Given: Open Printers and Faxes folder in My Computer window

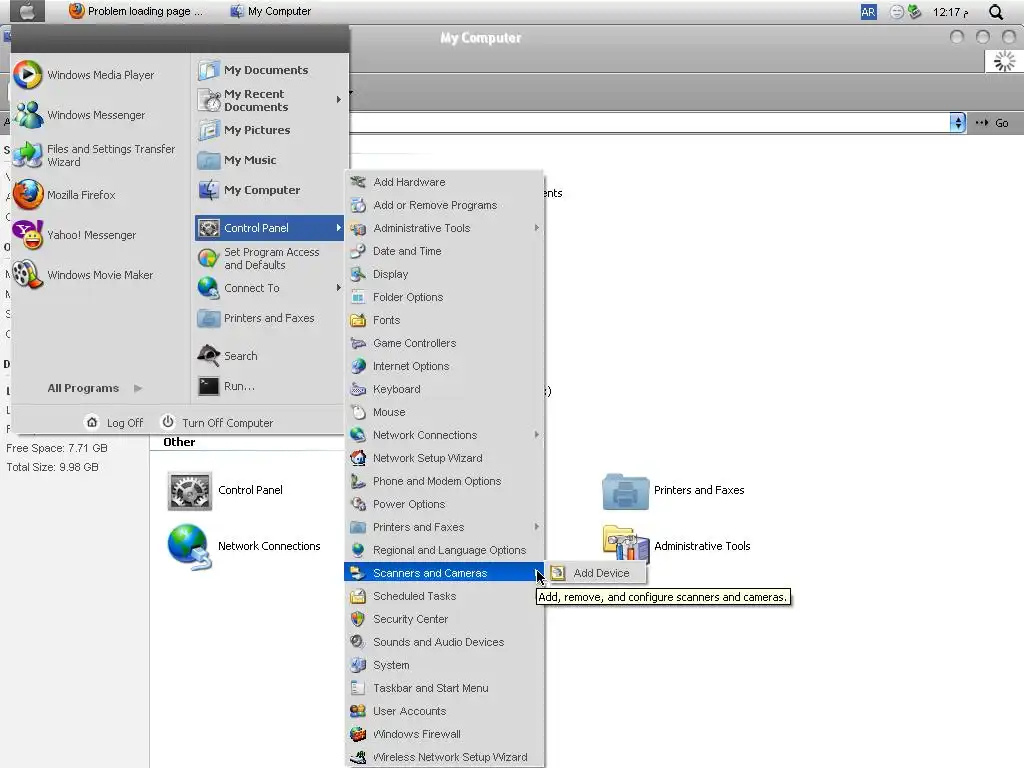Looking at the screenshot, I should 625,491.
